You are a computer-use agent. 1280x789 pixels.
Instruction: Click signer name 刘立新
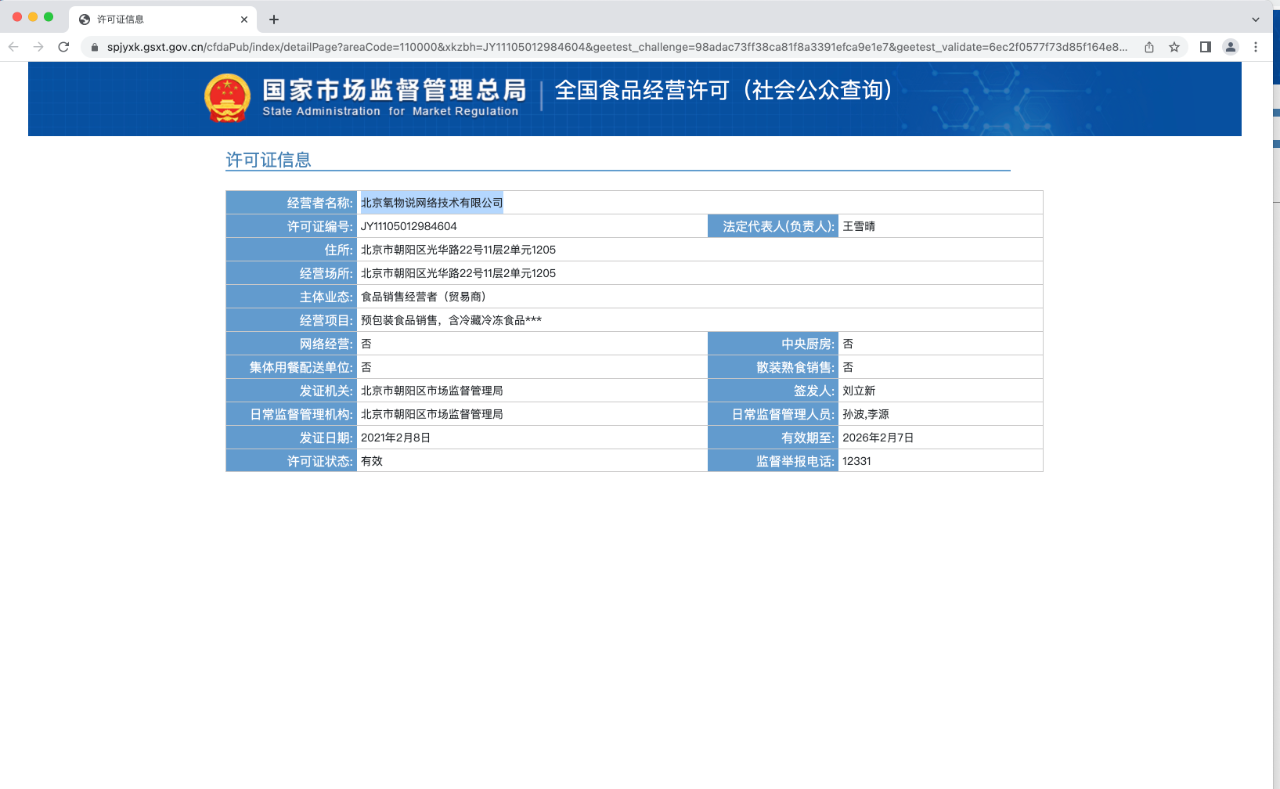(x=859, y=391)
